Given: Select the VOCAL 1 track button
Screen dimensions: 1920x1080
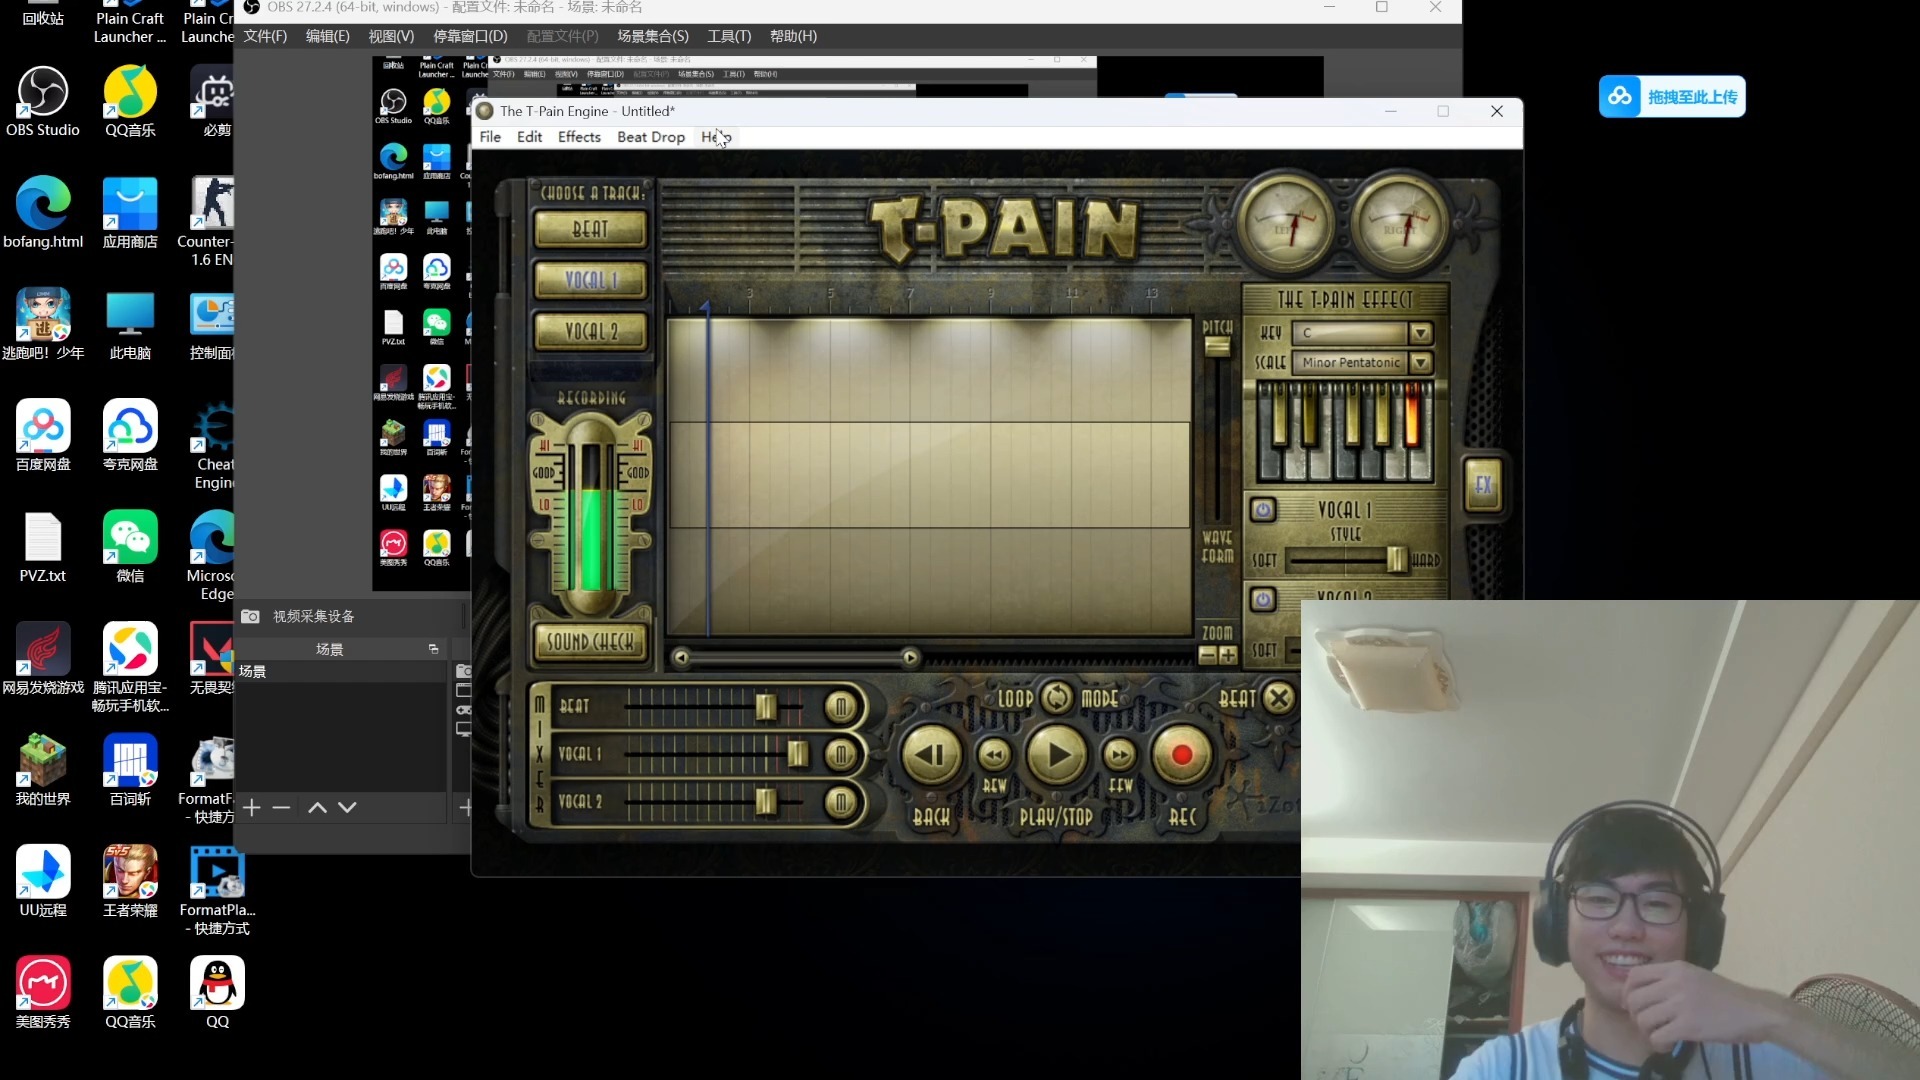Looking at the screenshot, I should (590, 280).
